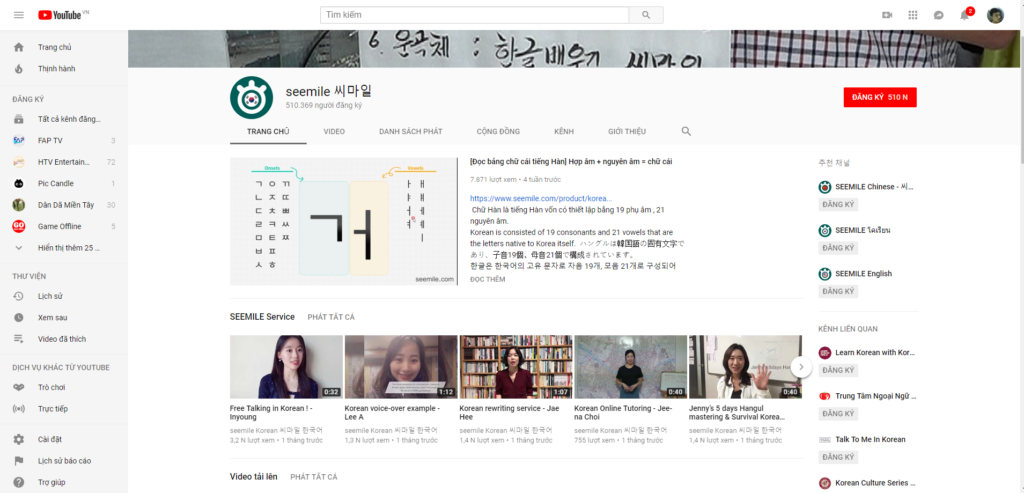The width and height of the screenshot is (1024, 493).
Task: Open the notifications bell
Action: 964,15
